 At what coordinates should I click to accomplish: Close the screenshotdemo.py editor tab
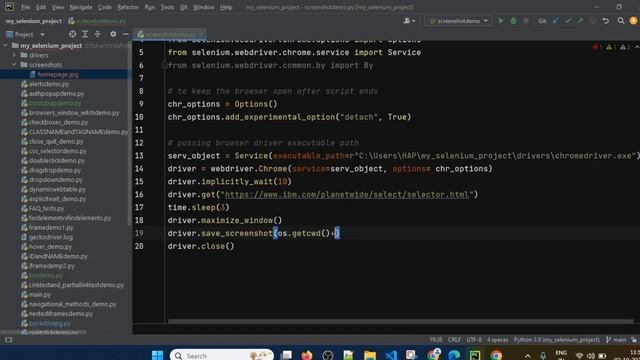201,35
